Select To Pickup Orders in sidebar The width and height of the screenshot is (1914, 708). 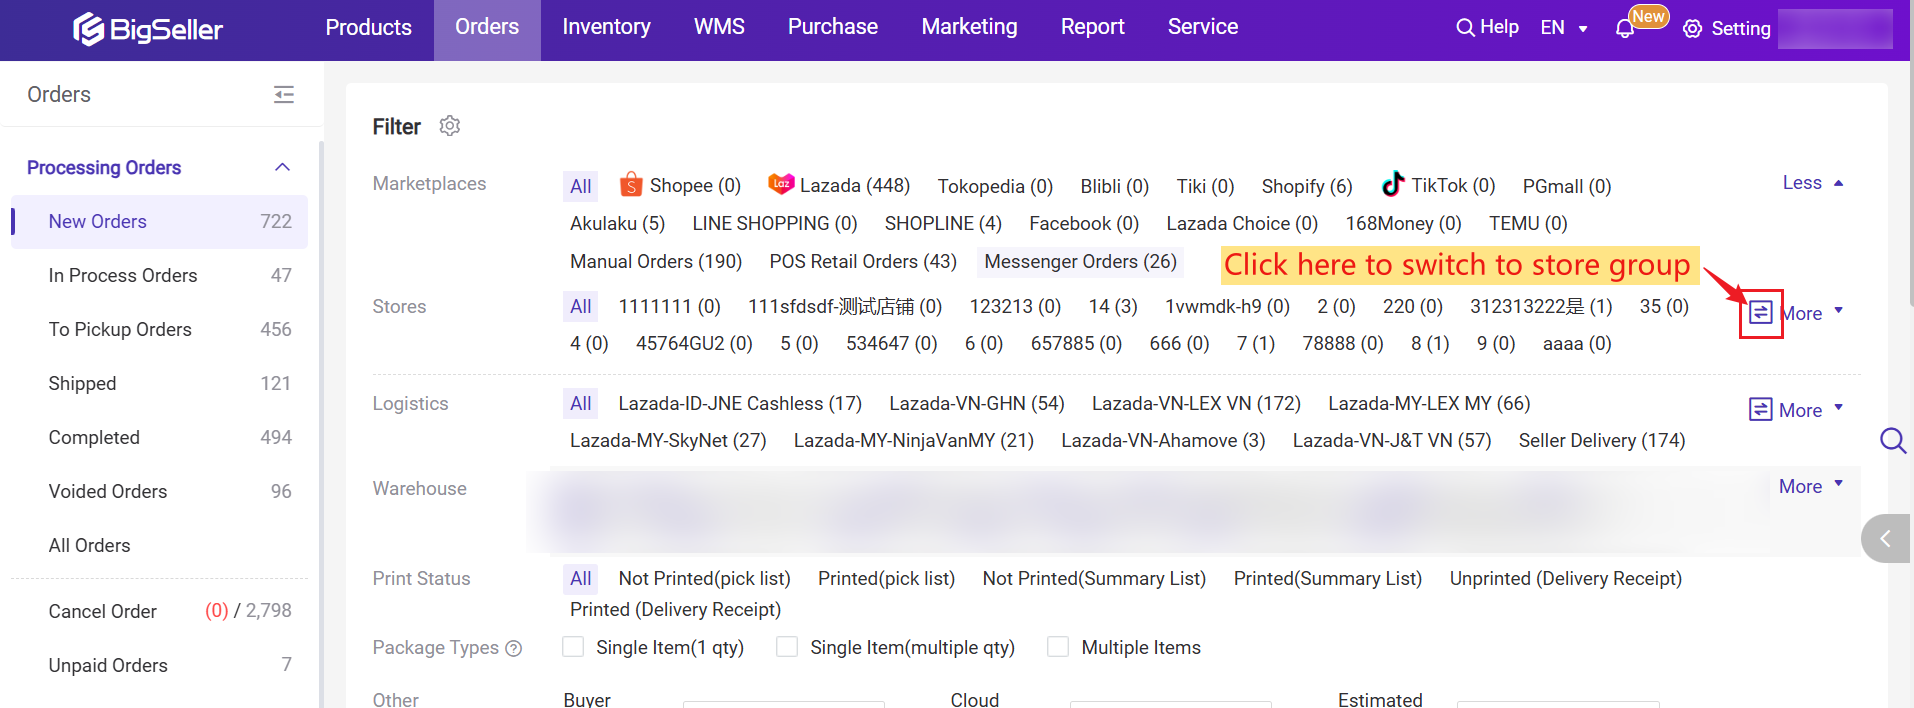(160, 330)
